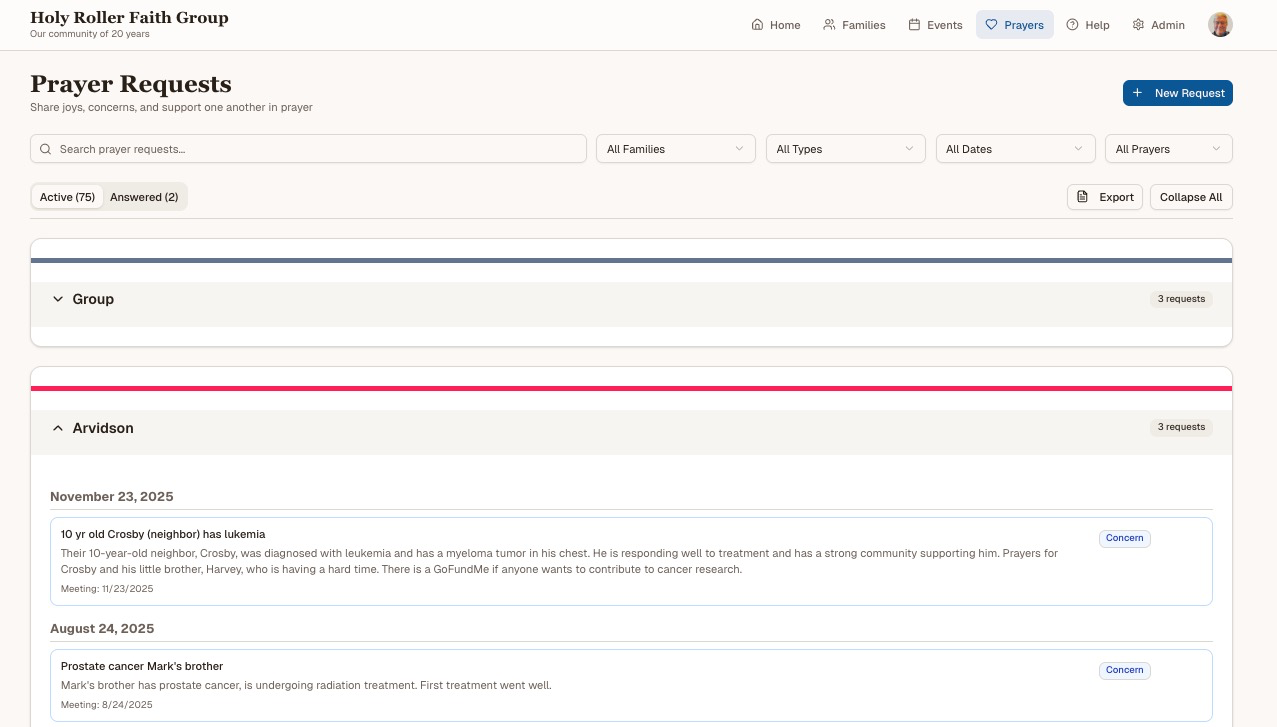Viewport: 1277px width, 727px height.
Task: Open the All Types filter dropdown
Action: coord(845,148)
